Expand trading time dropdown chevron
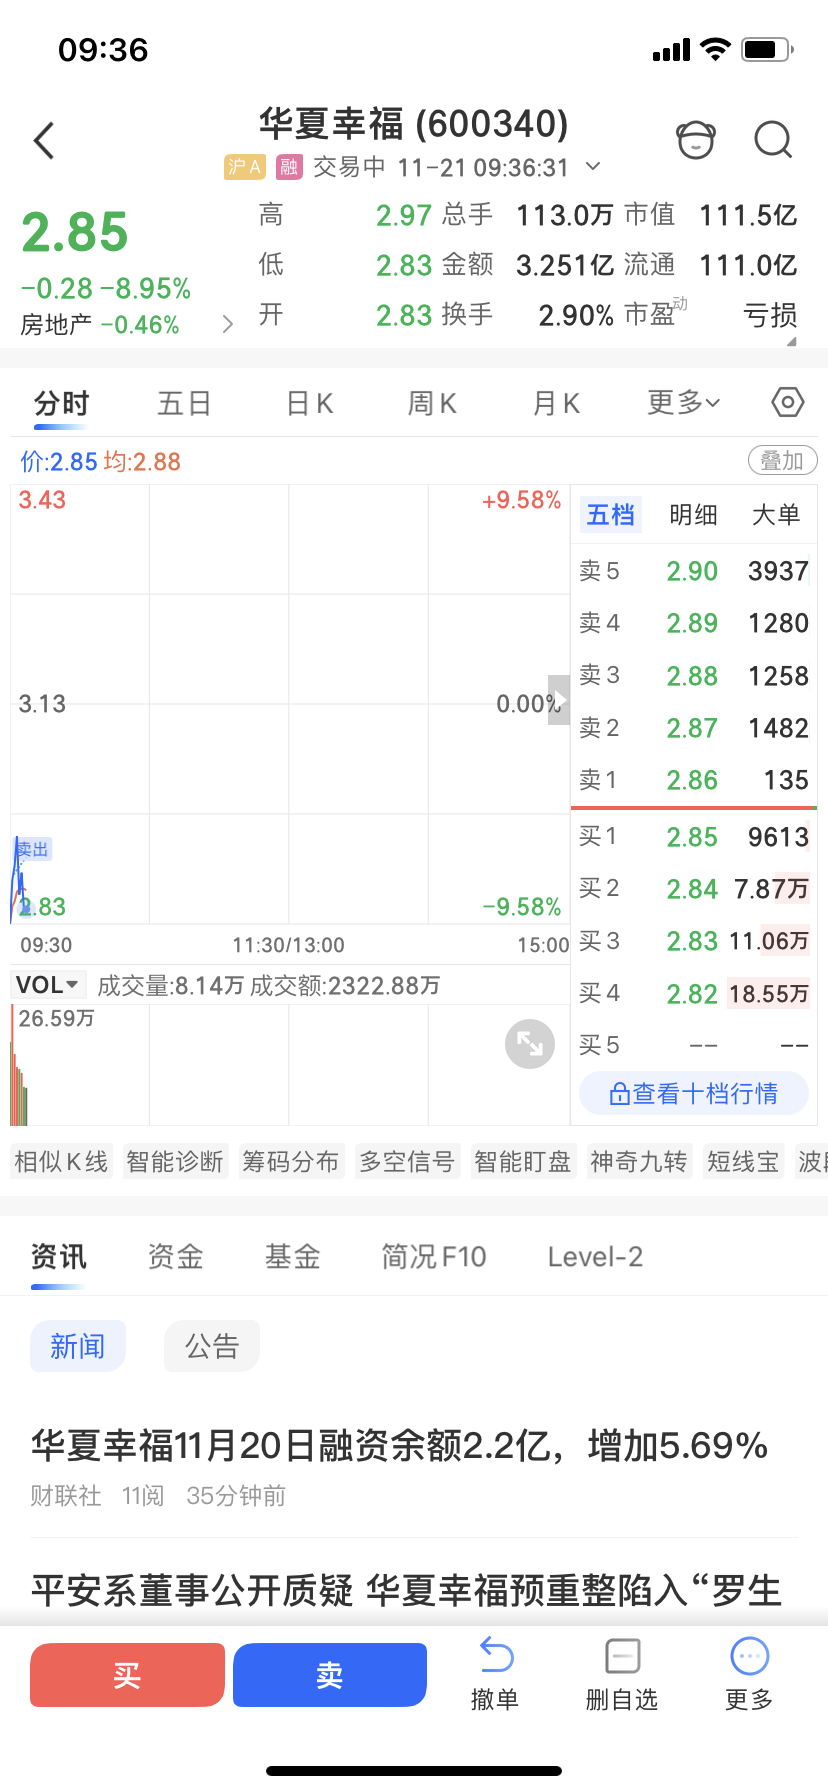The width and height of the screenshot is (828, 1792). [x=593, y=166]
